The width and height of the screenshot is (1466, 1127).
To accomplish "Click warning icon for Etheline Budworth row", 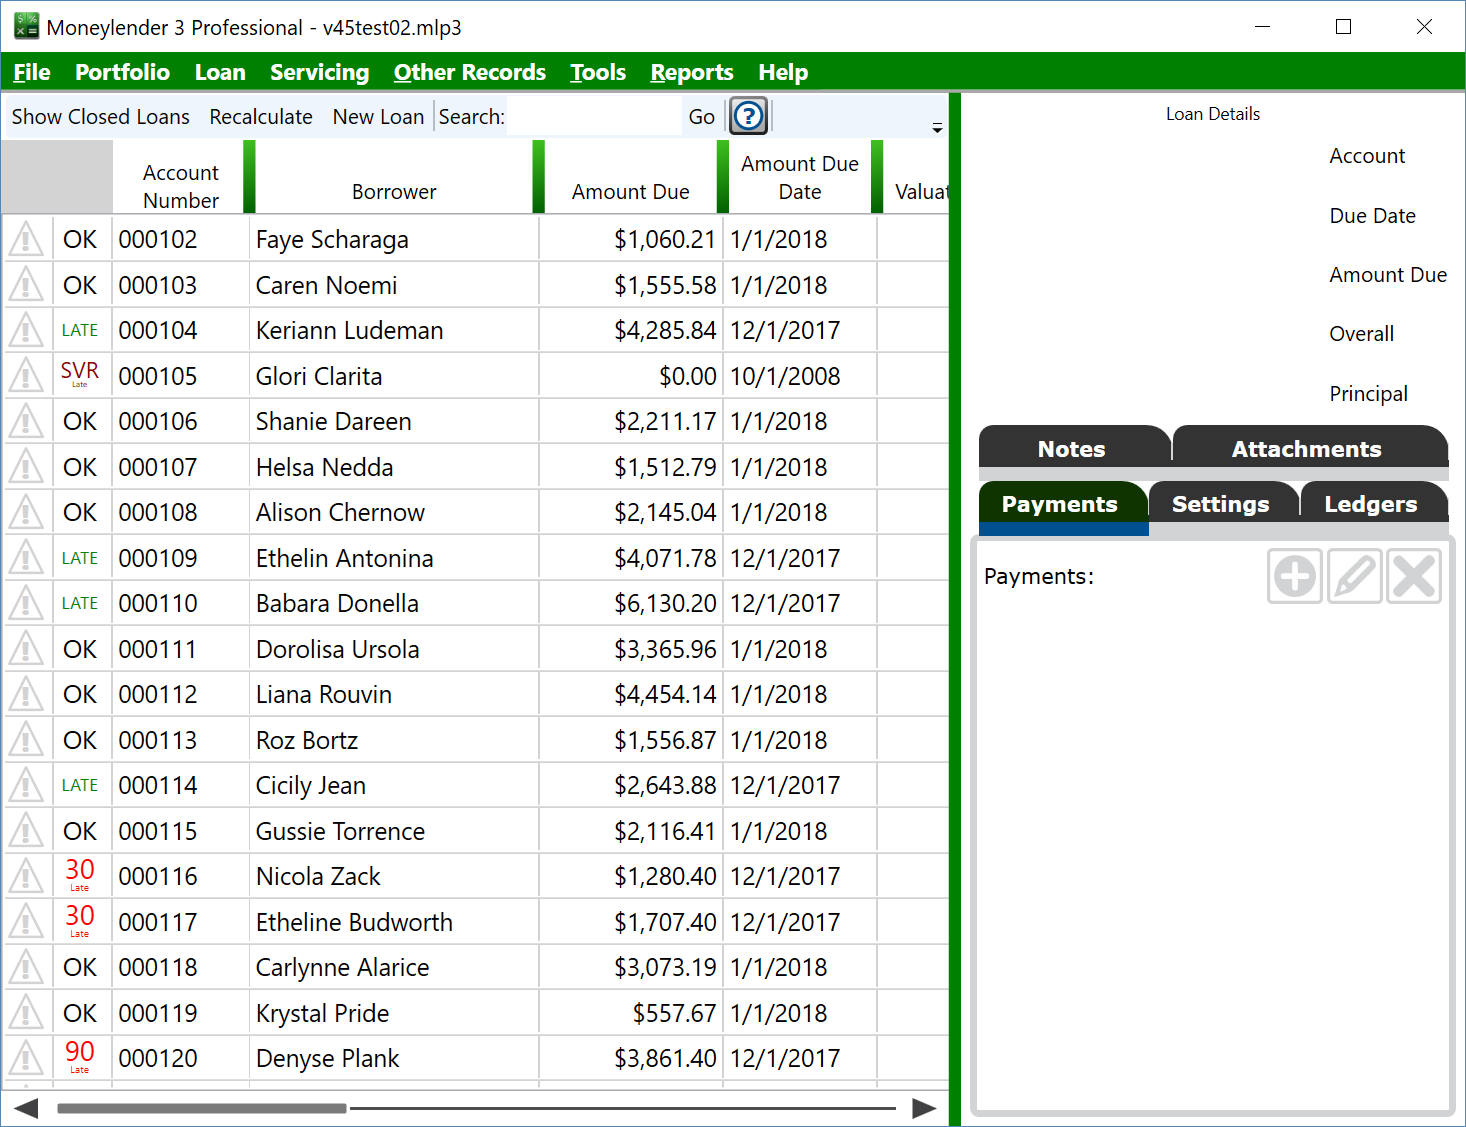I will (x=26, y=922).
